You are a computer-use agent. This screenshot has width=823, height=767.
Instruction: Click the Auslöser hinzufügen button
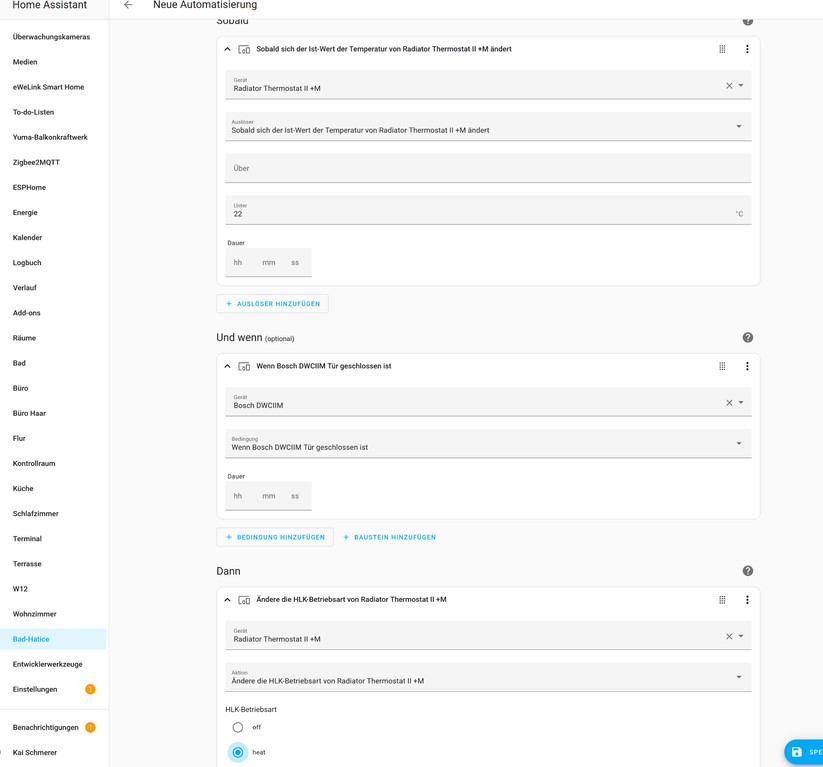(274, 303)
